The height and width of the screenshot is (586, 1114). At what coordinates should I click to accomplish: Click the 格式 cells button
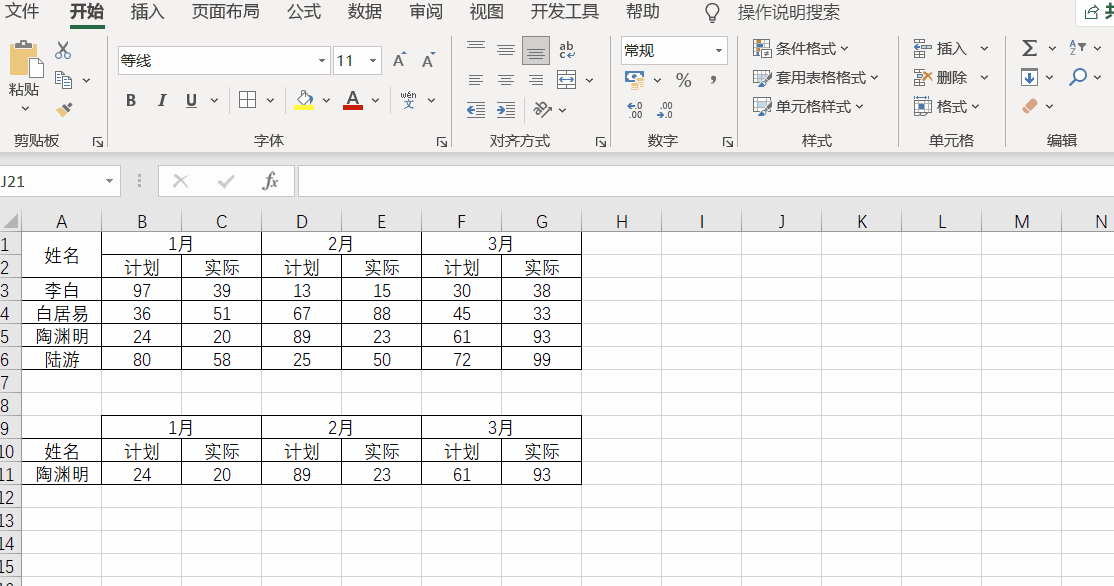pos(947,107)
